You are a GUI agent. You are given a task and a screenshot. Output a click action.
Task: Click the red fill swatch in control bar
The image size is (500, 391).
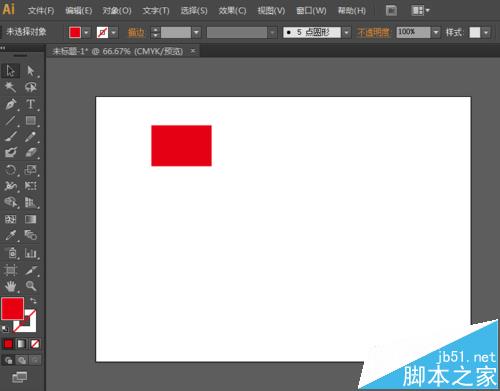click(75, 32)
